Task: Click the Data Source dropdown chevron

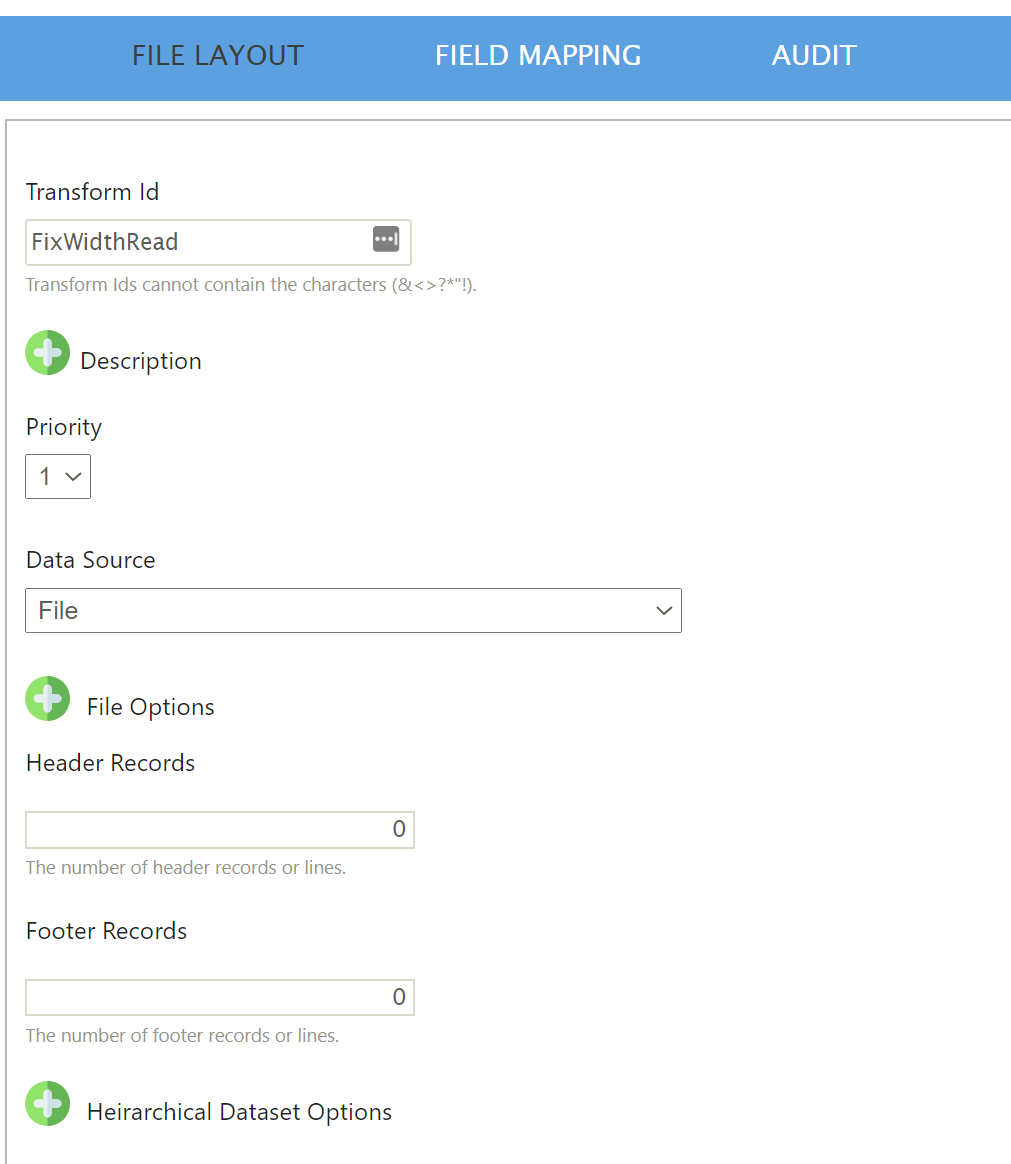Action: tap(664, 610)
